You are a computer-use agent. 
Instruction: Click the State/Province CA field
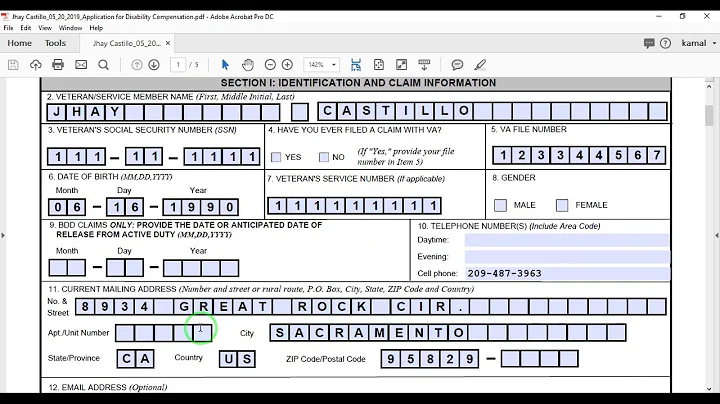point(135,359)
